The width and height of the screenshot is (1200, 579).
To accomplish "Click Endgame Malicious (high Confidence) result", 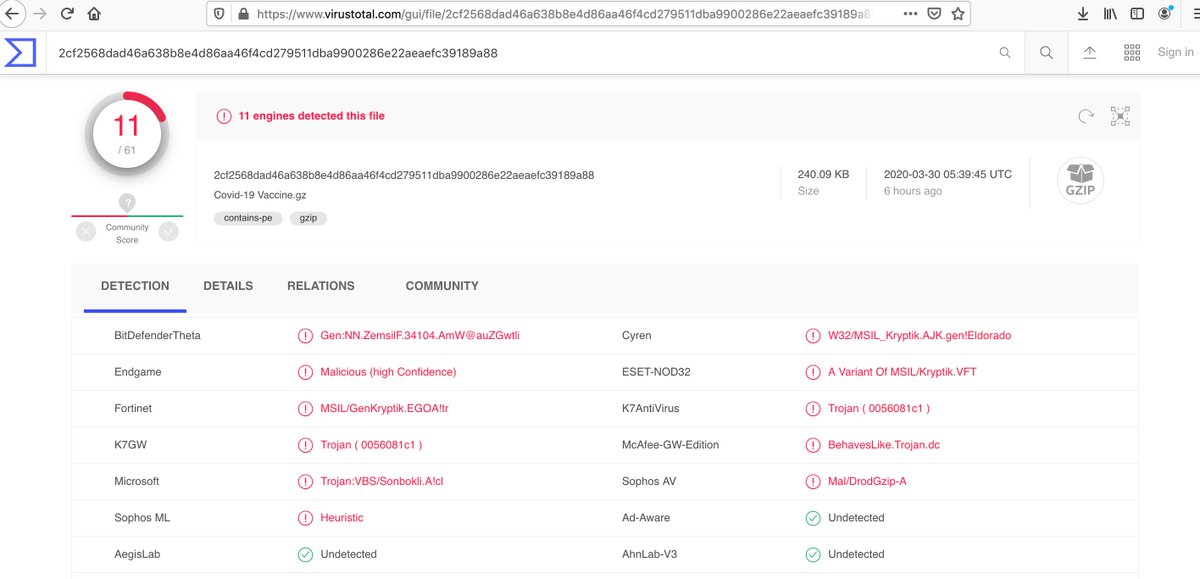I will [x=388, y=372].
